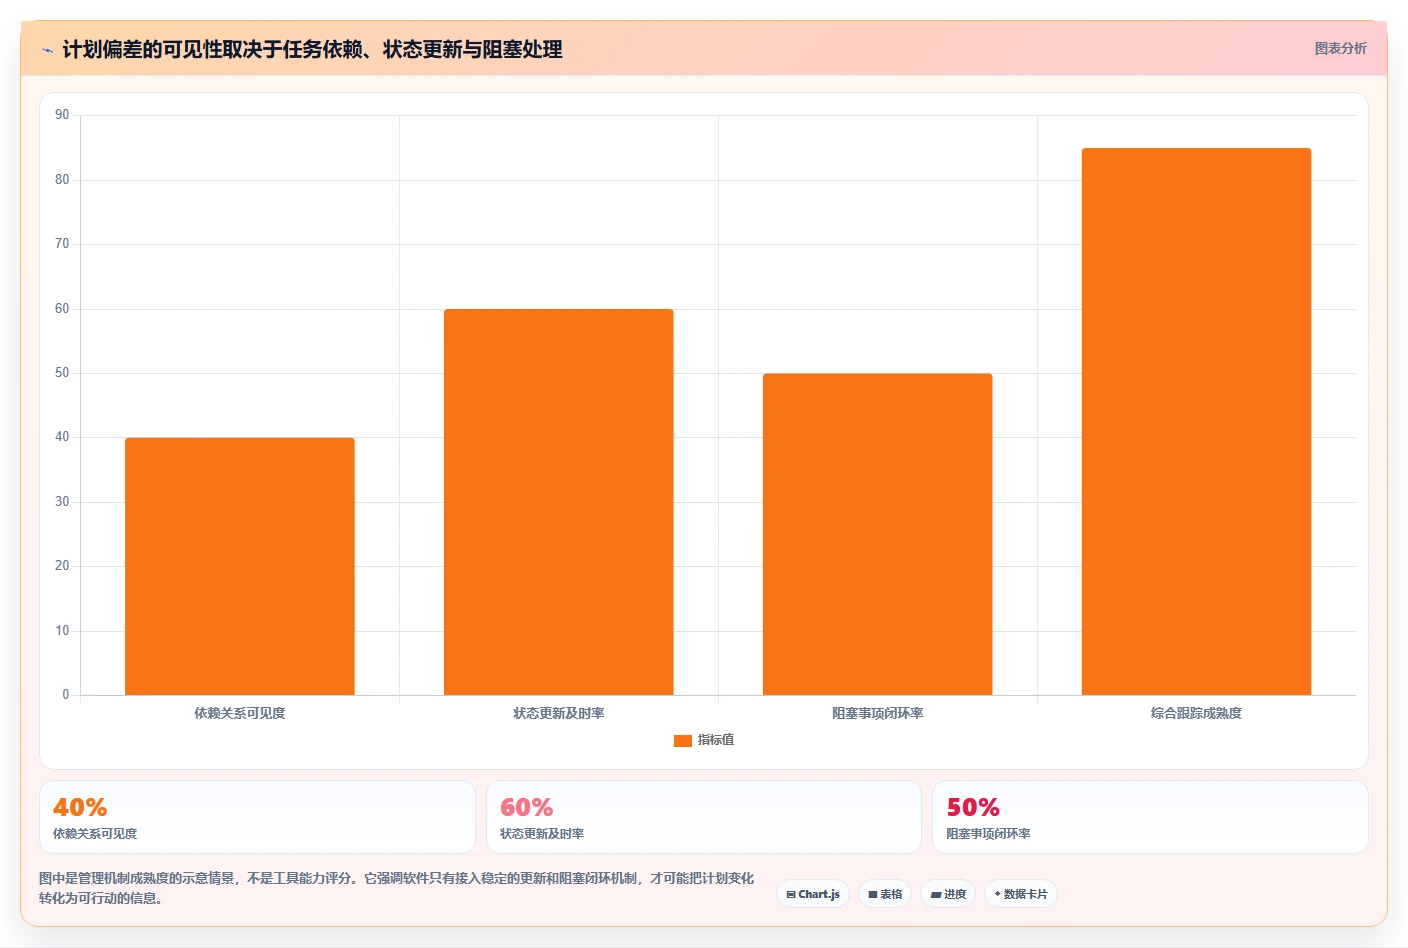1408x948 pixels.
Task: Click the 依赖关系可见度 x-axis label
Action: (x=240, y=713)
